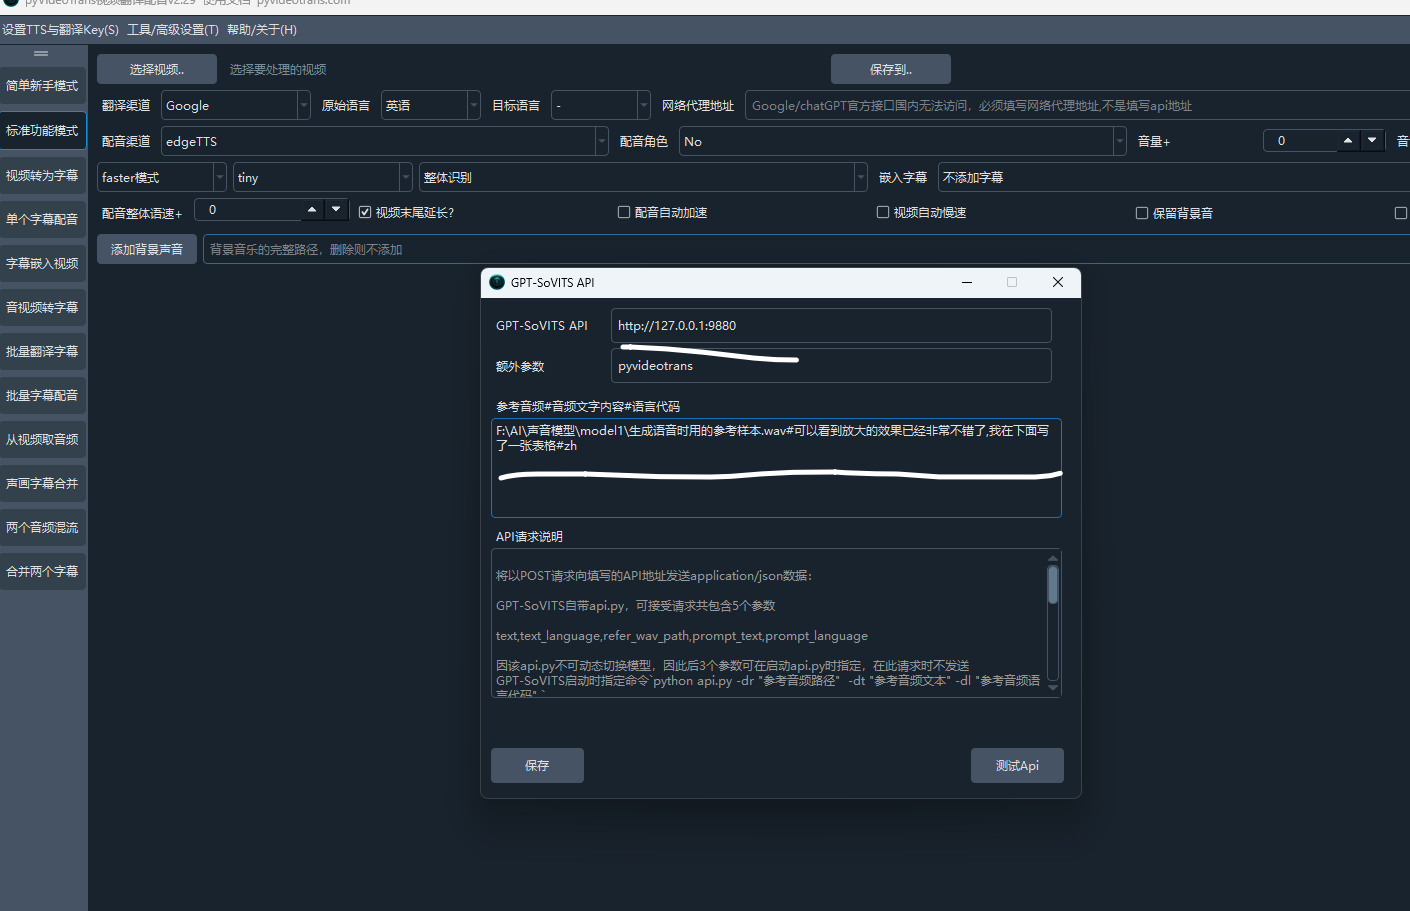Image resolution: width=1410 pixels, height=911 pixels.
Task: Expand the 配音角色 No dropdown
Action: (x=903, y=141)
